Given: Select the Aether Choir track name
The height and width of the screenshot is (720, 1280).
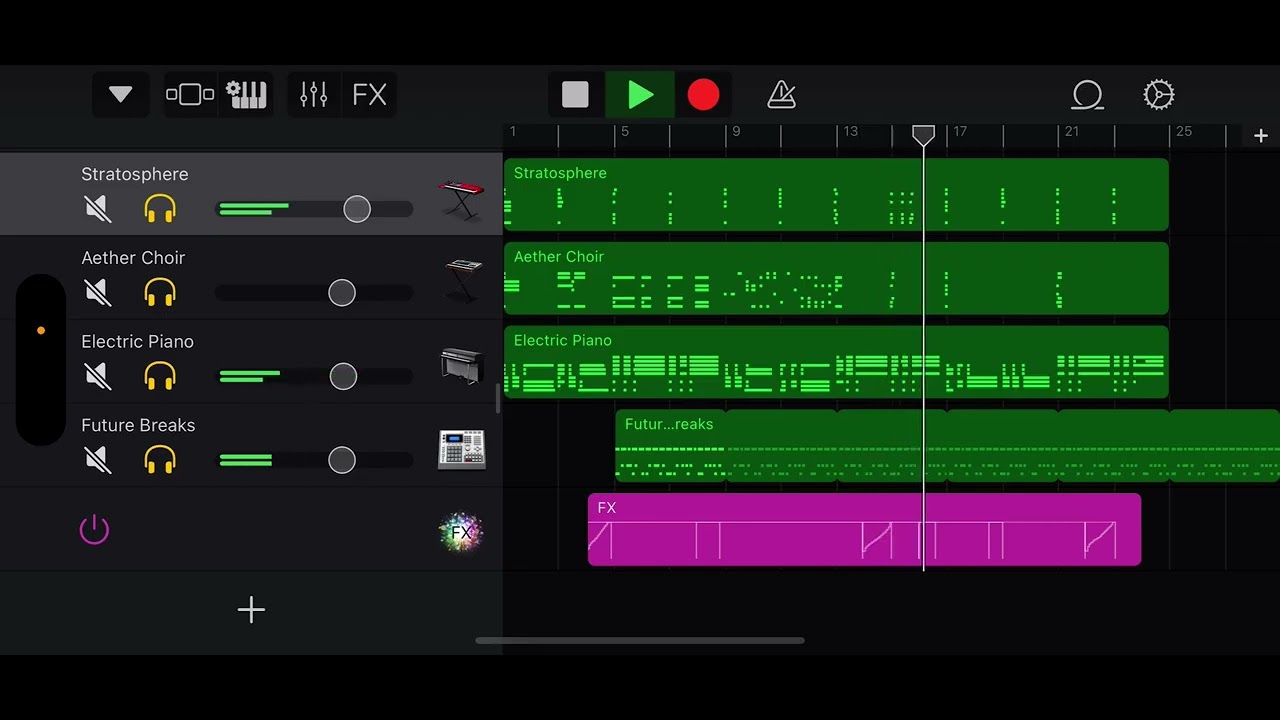Looking at the screenshot, I should click(x=133, y=258).
